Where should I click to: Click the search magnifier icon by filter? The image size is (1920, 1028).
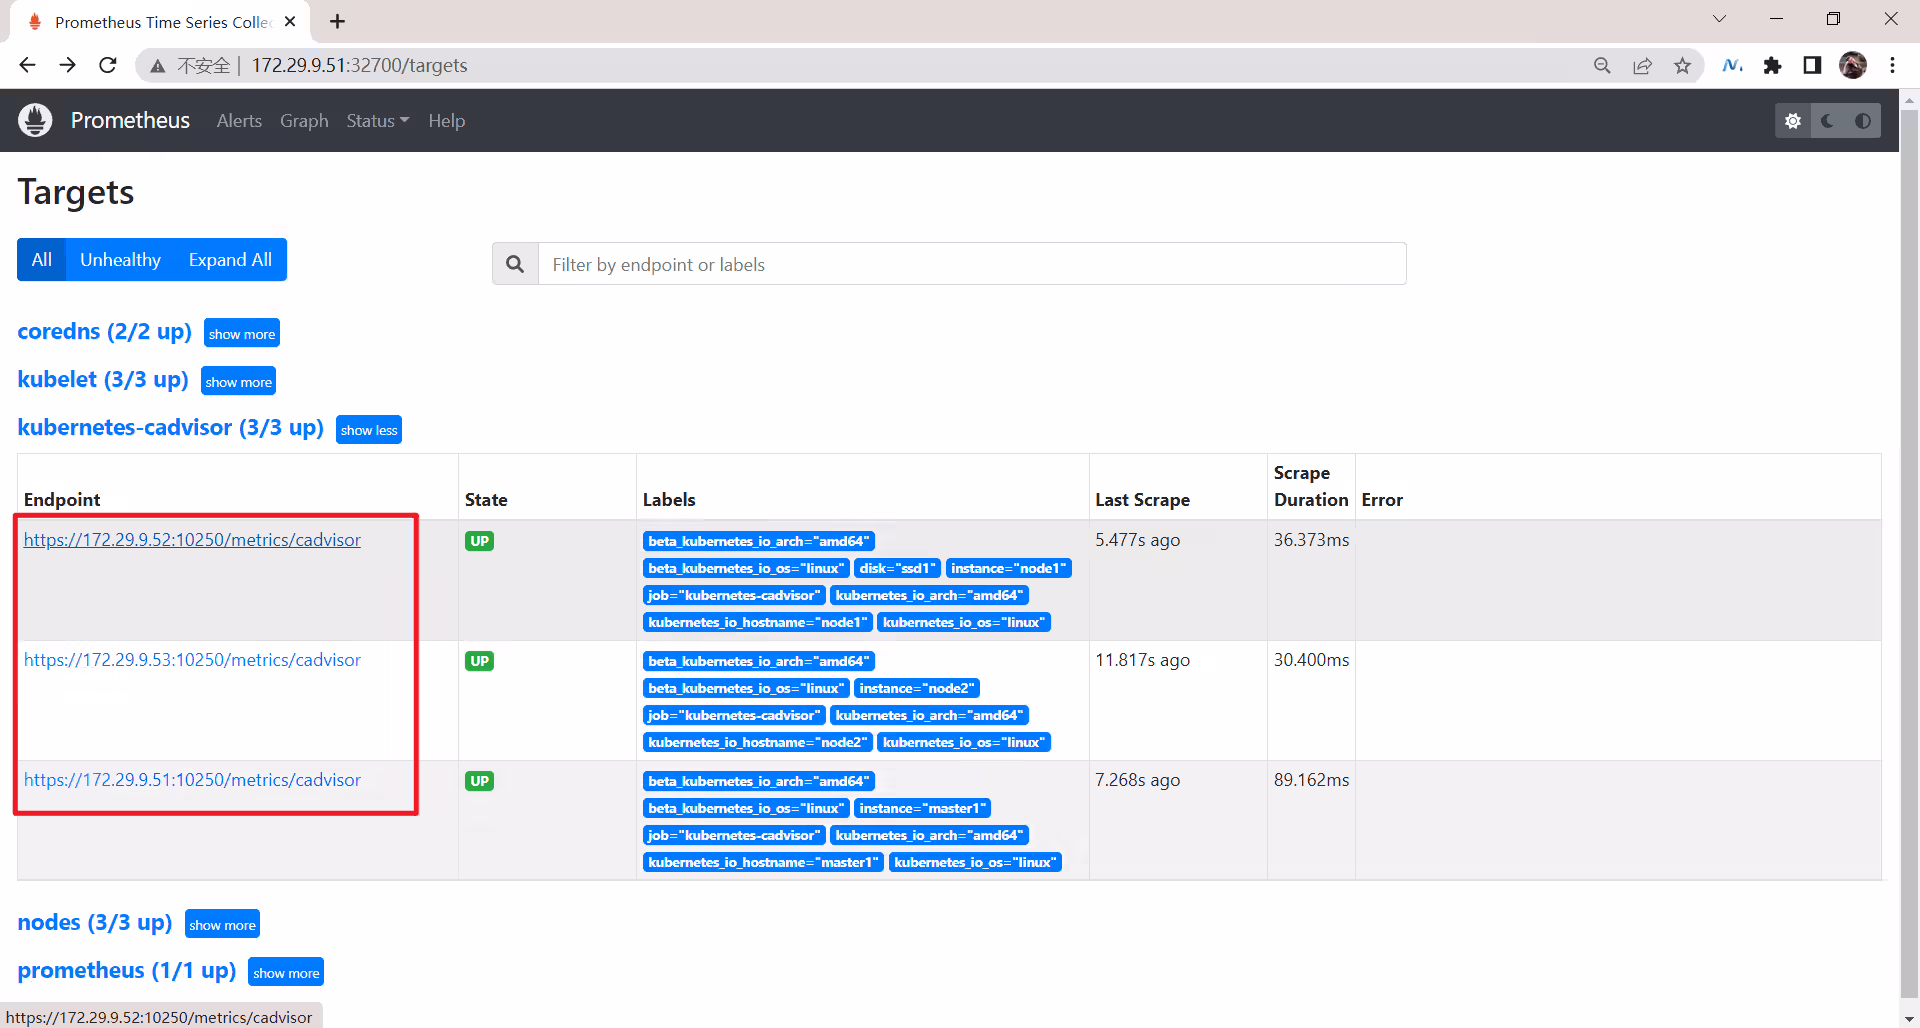[515, 264]
